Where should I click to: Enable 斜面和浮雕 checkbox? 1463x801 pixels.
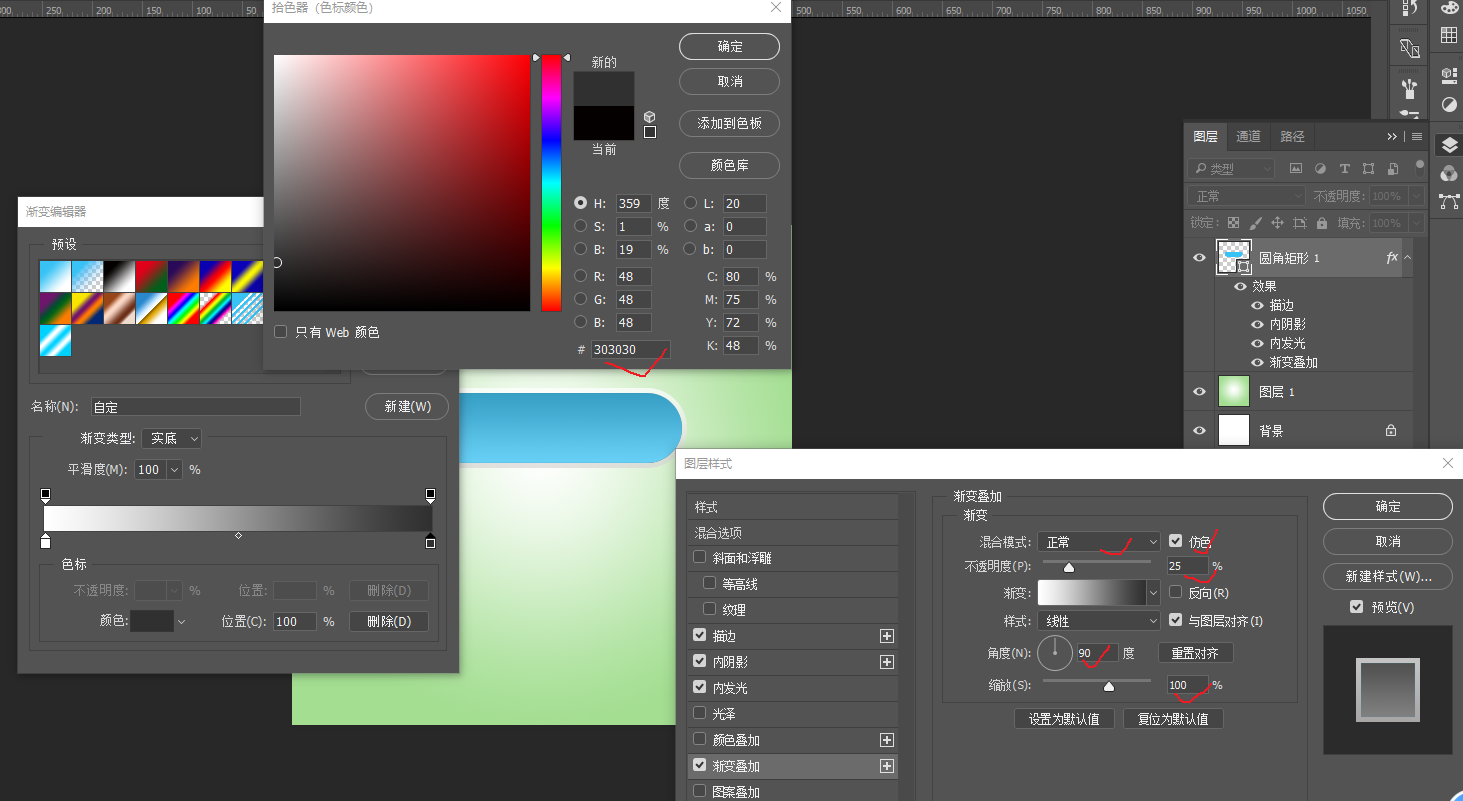[700, 558]
